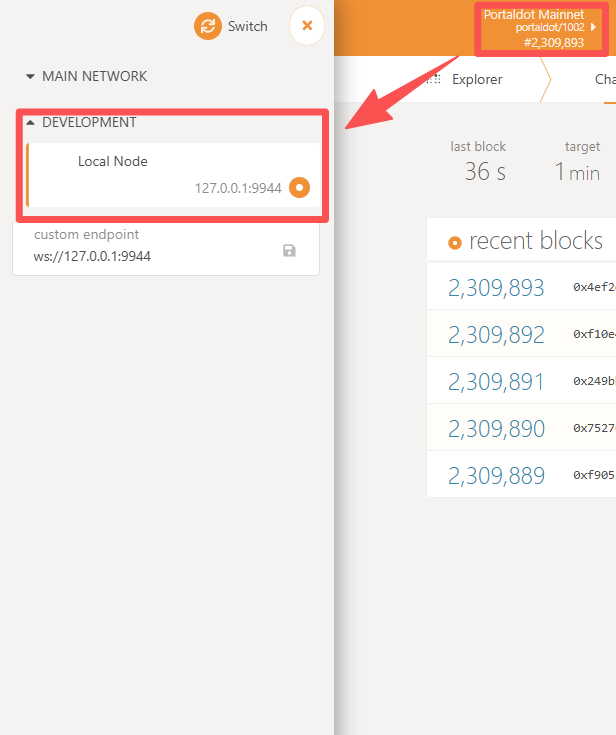
Task: Open block 2,309,889 details
Action: pyautogui.click(x=496, y=475)
